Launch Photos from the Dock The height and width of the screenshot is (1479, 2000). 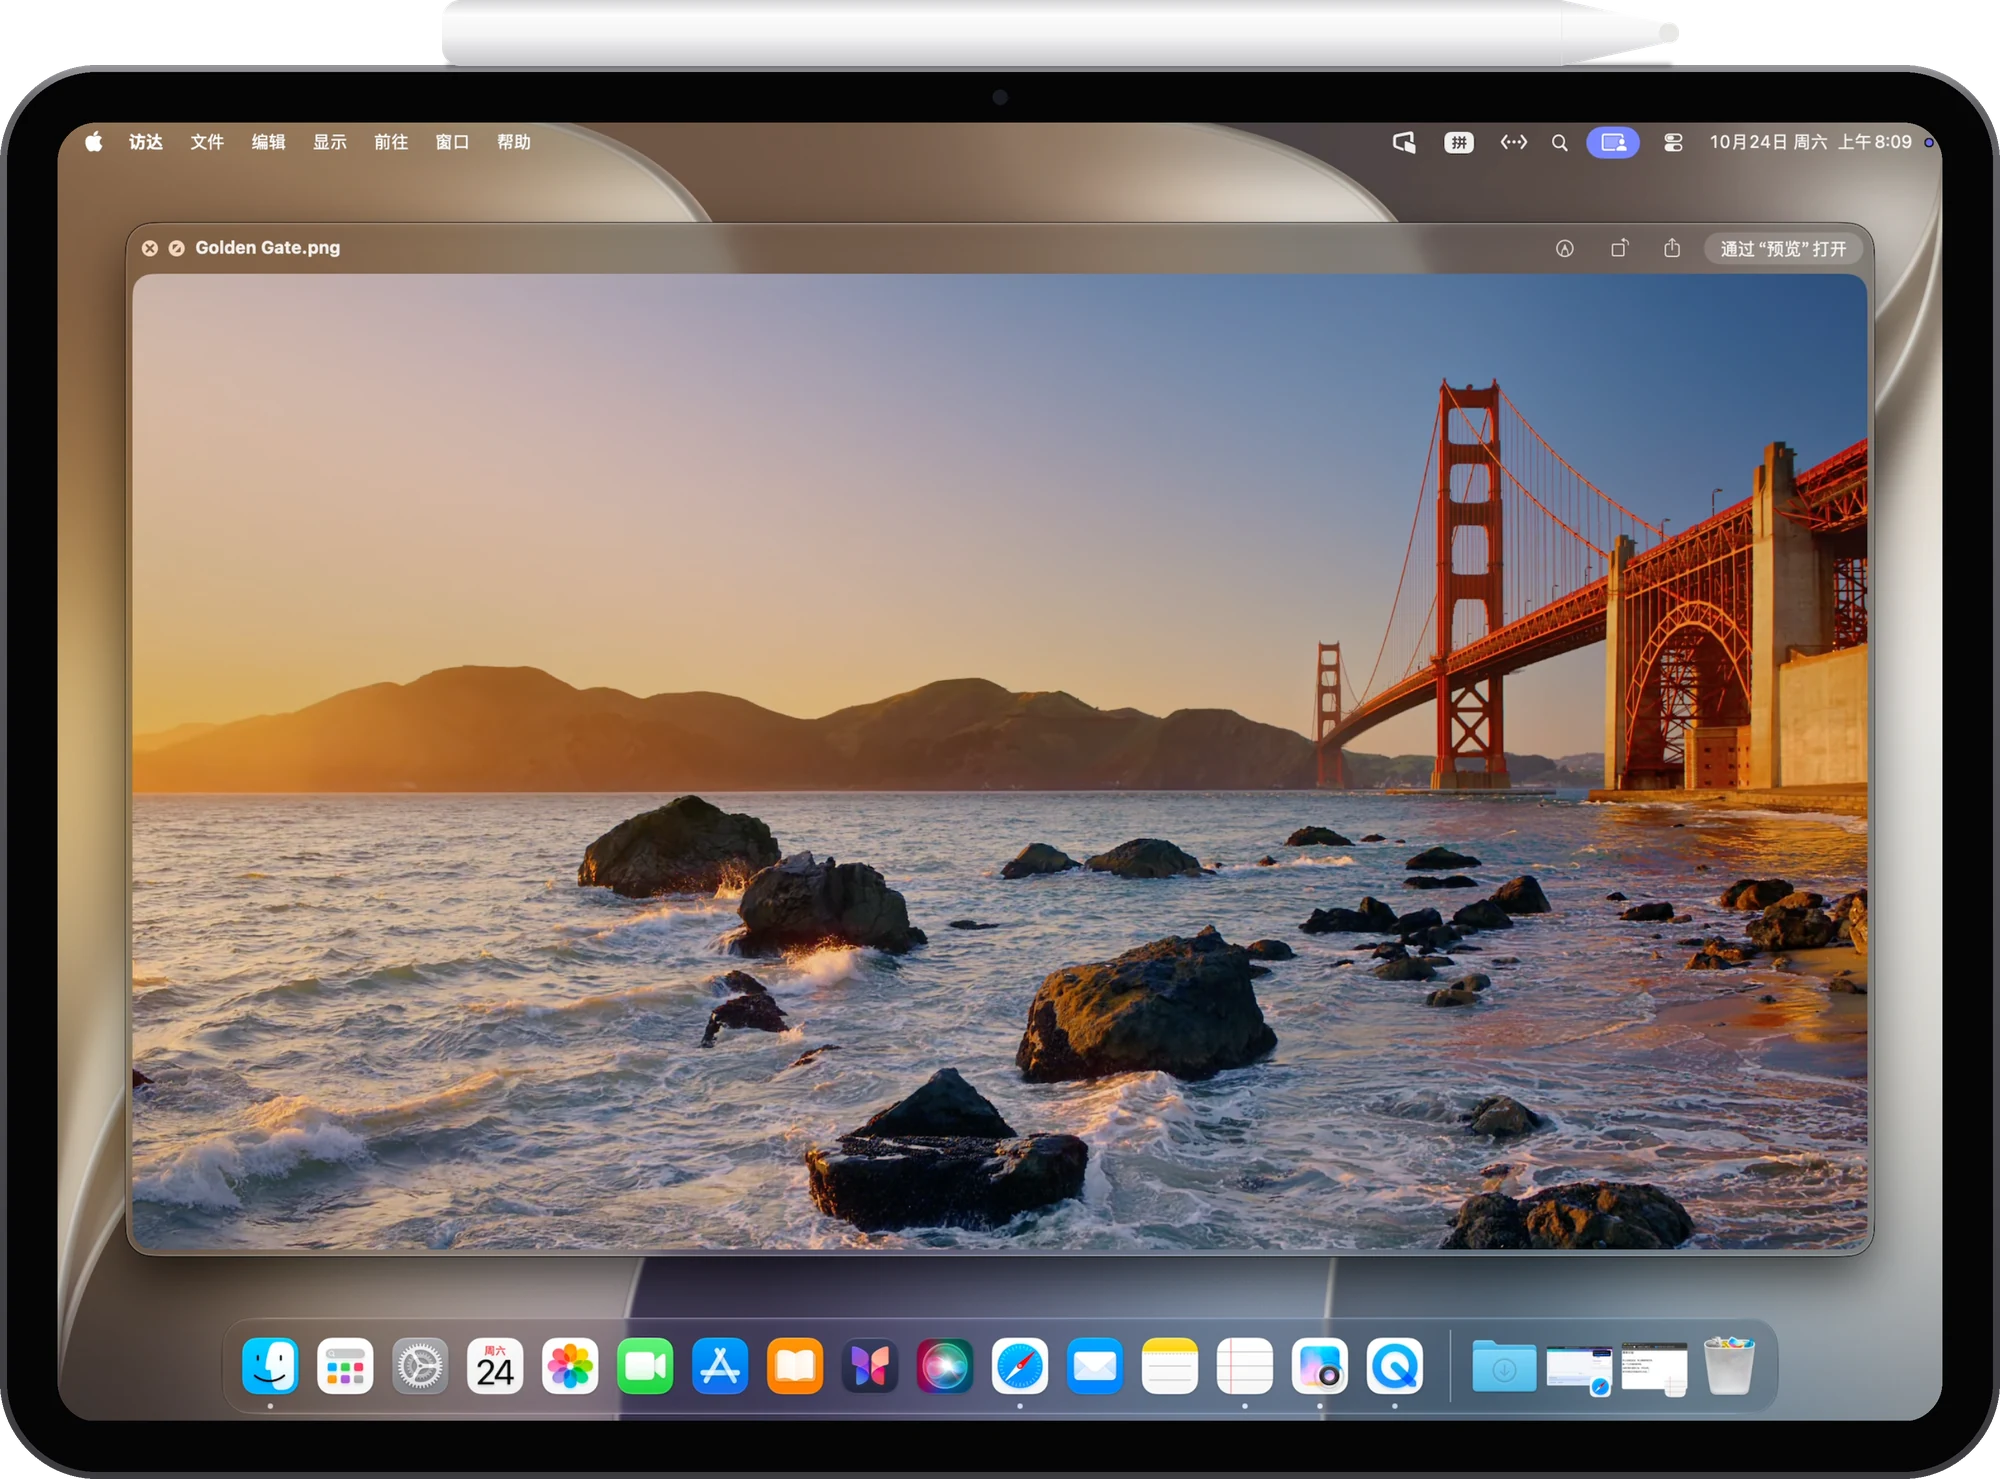[x=570, y=1366]
